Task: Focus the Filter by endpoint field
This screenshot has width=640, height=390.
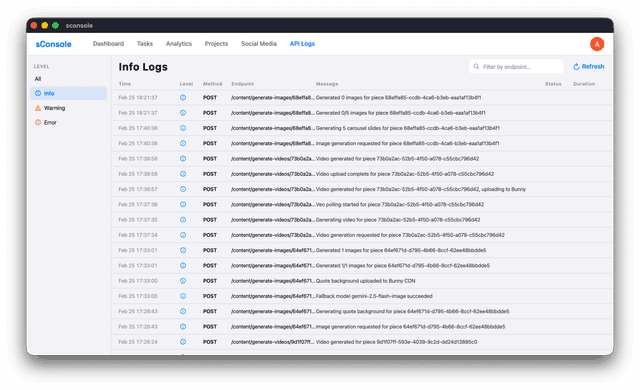Action: (516, 66)
